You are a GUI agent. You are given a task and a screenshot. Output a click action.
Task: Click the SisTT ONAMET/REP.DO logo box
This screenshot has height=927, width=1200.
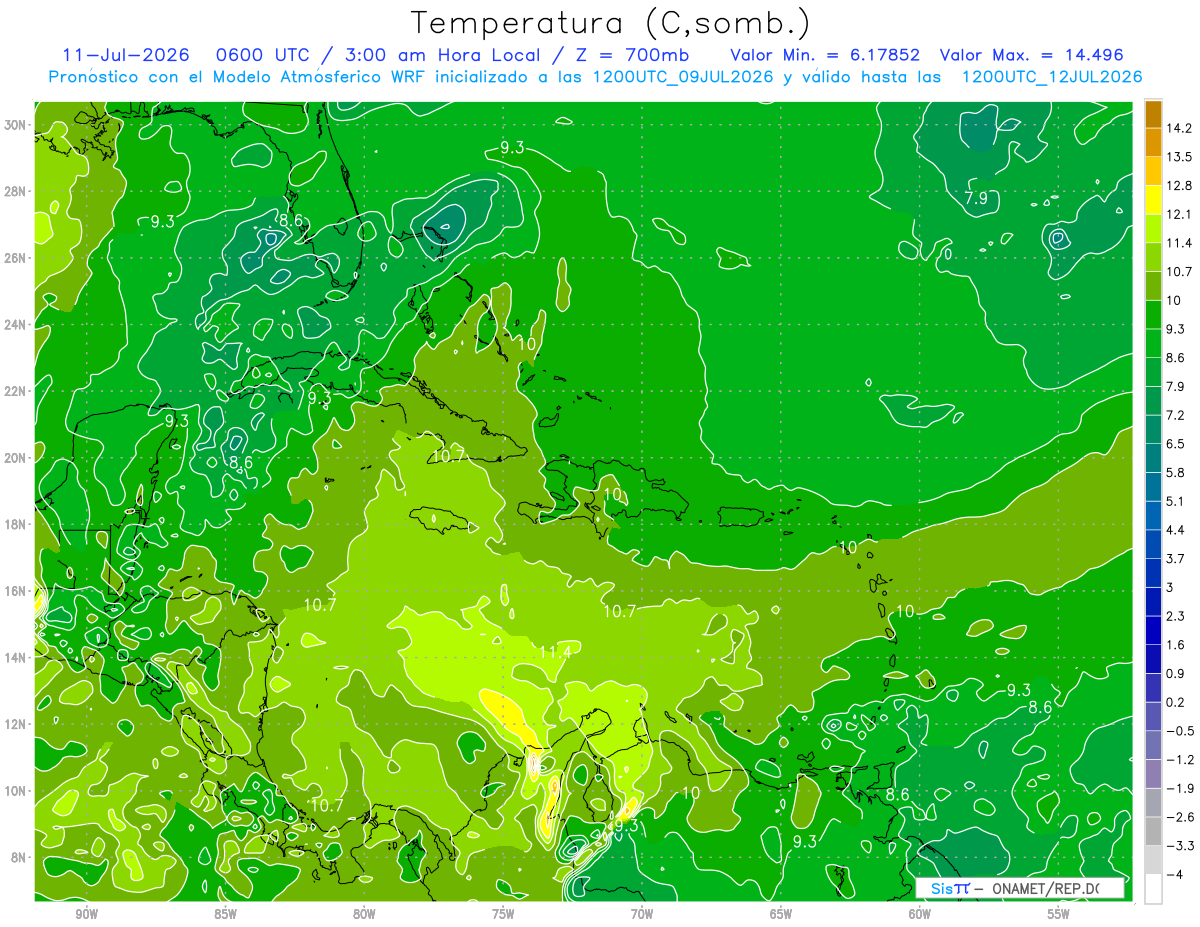point(1020,888)
